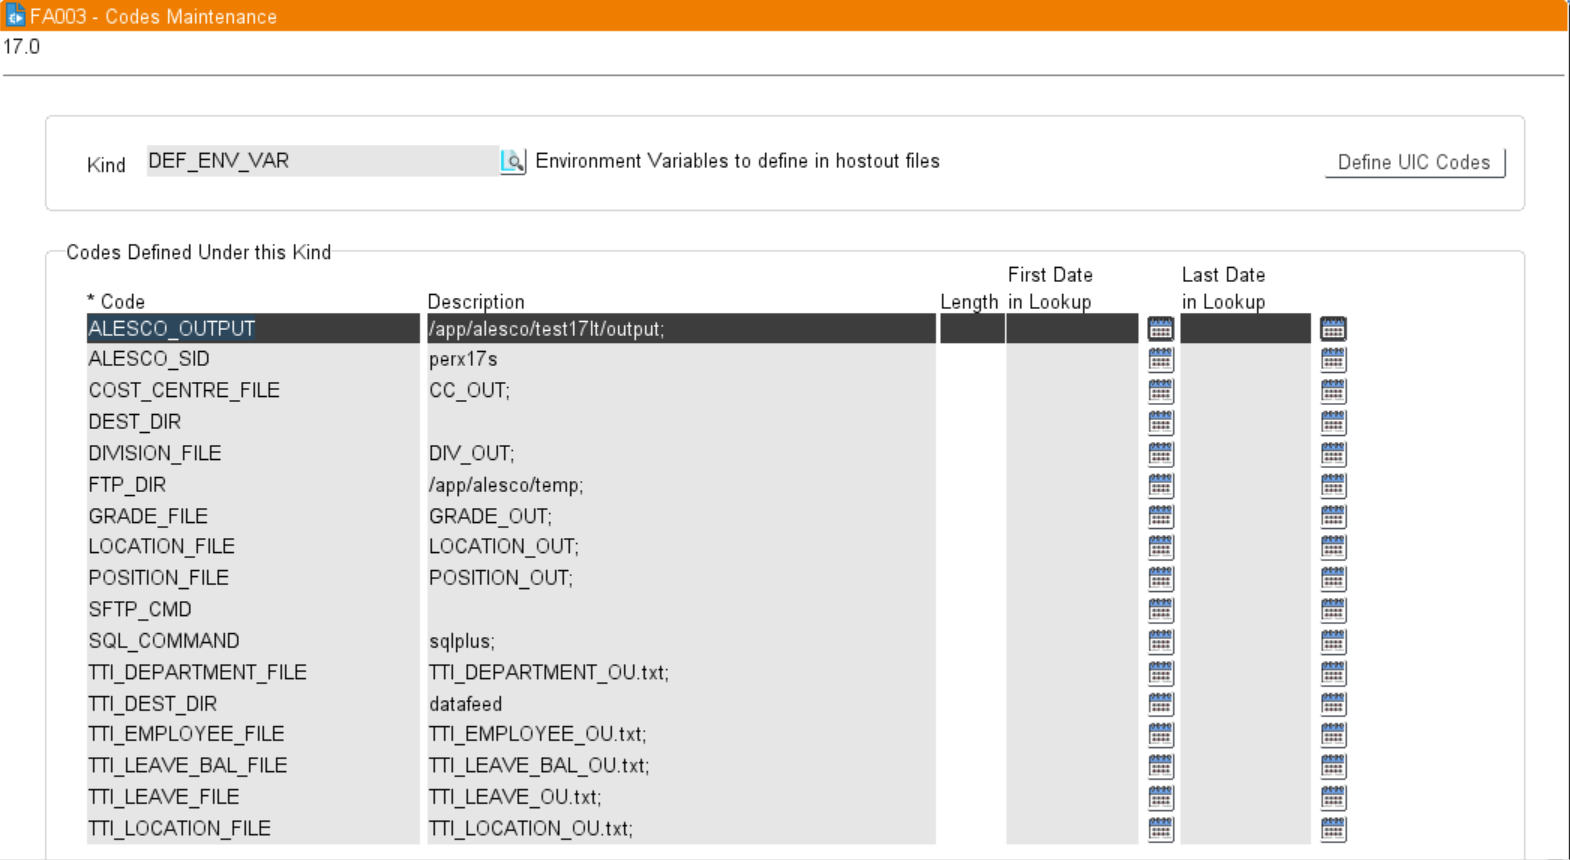Viewport: 1570px width, 860px height.
Task: Open Last Date calendar for ALESCO_SID row
Action: click(1333, 359)
